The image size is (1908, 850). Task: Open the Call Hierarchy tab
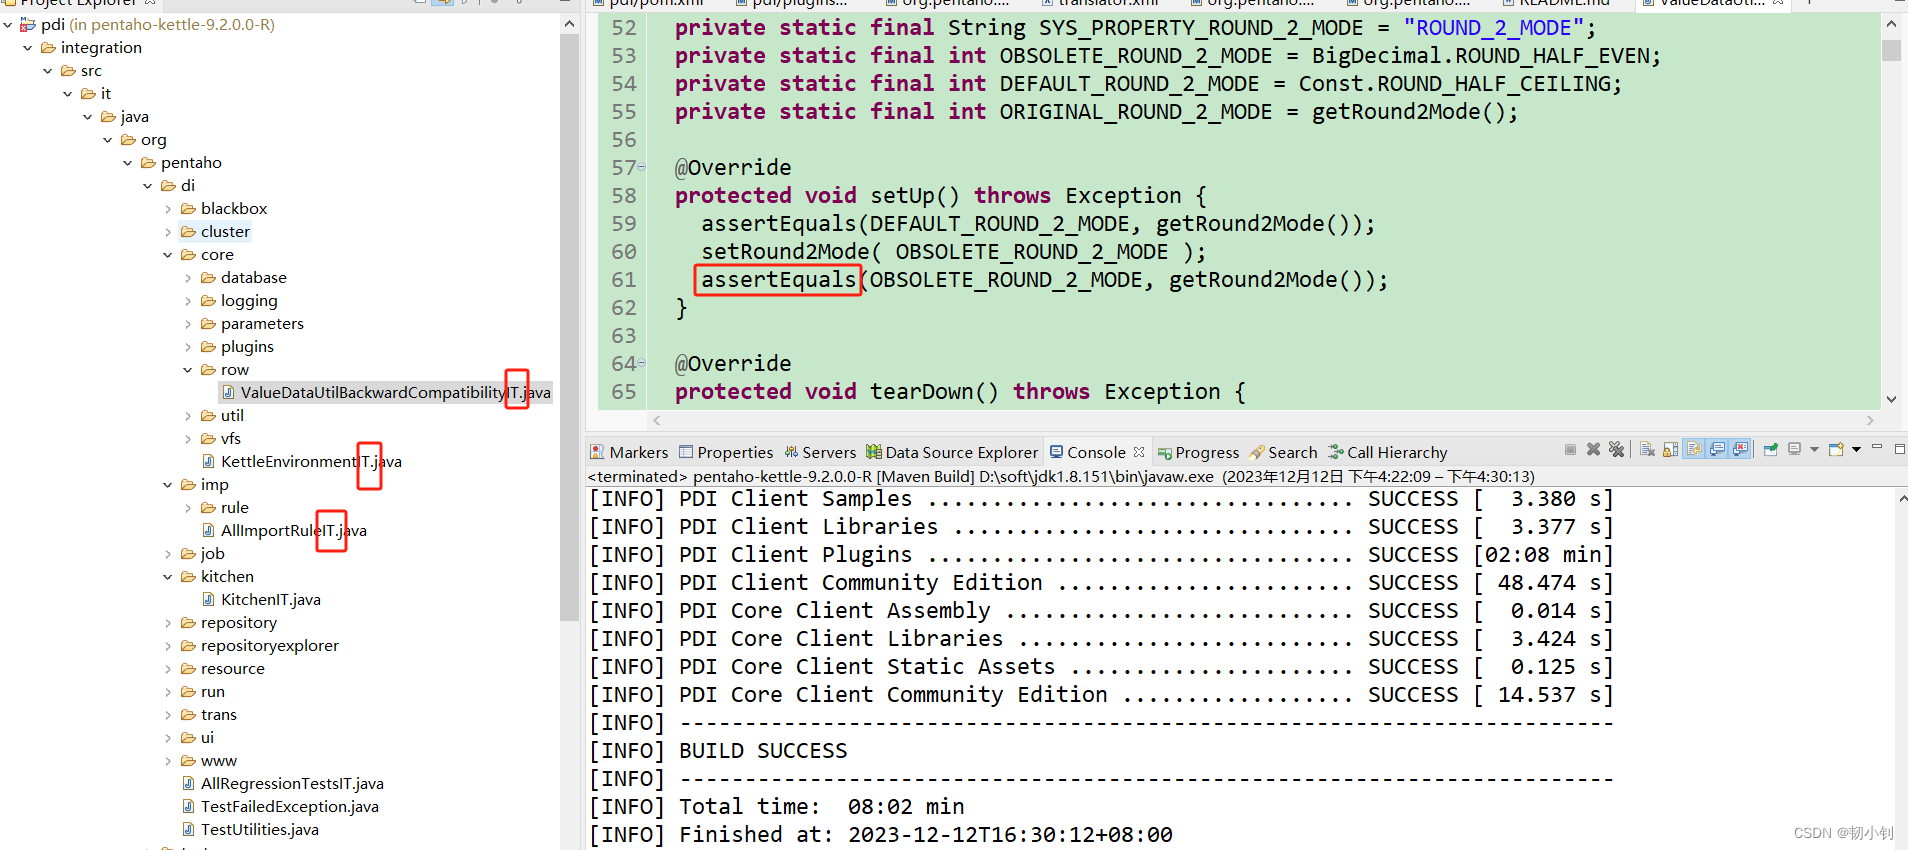(x=1388, y=452)
